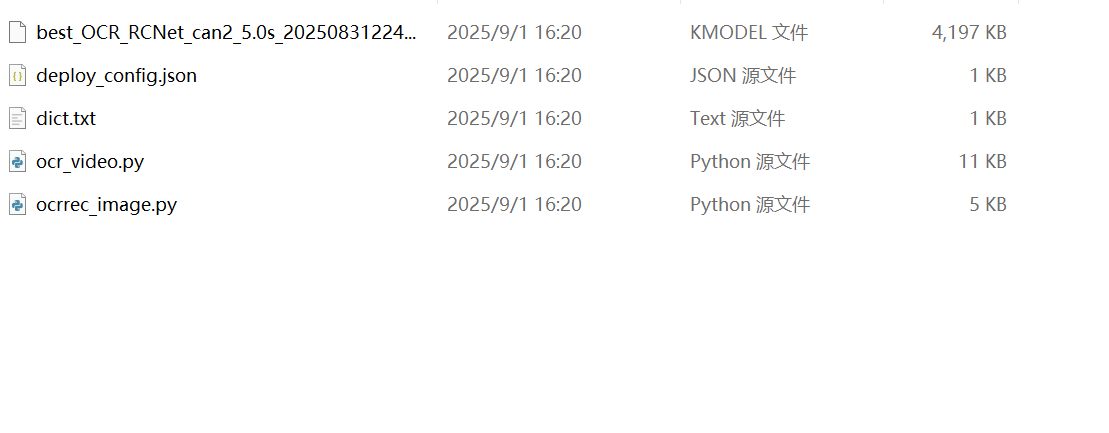
Task: Select the best_OCR_RCNet_can2 file name
Action: click(225, 32)
